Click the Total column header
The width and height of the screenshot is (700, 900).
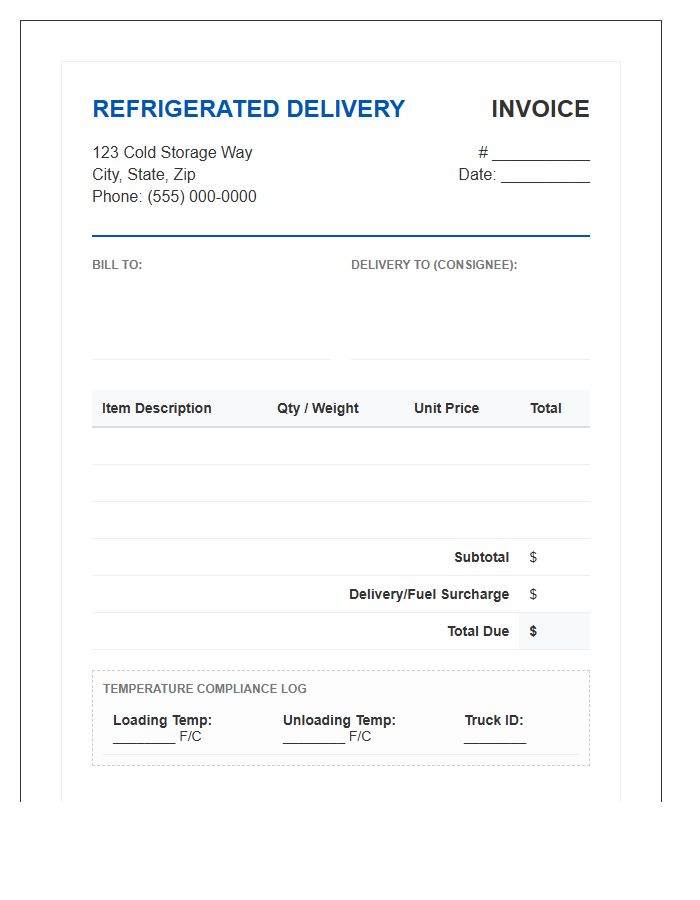546,408
